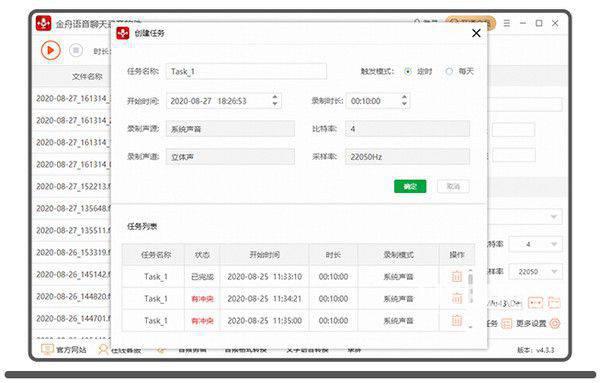The width and height of the screenshot is (600, 383).
Task: Select 有冲突 status in 11:35:00 task row
Action: [202, 321]
